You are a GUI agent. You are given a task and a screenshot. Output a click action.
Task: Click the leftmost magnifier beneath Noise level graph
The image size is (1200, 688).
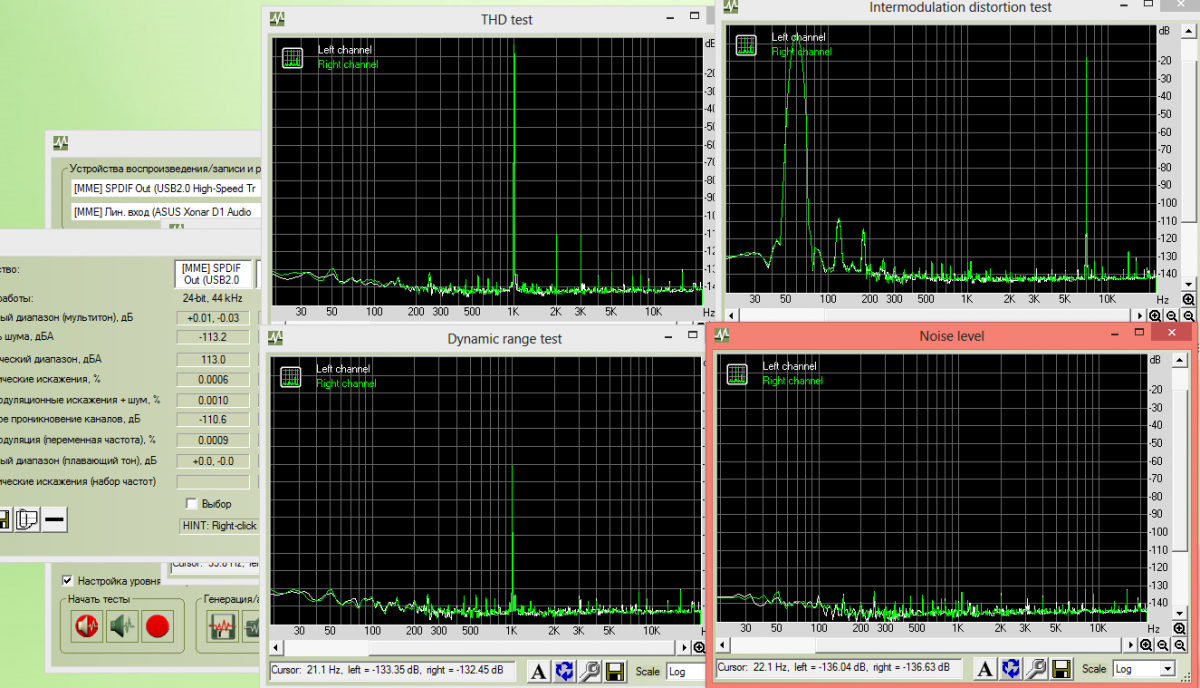pyautogui.click(x=1145, y=646)
